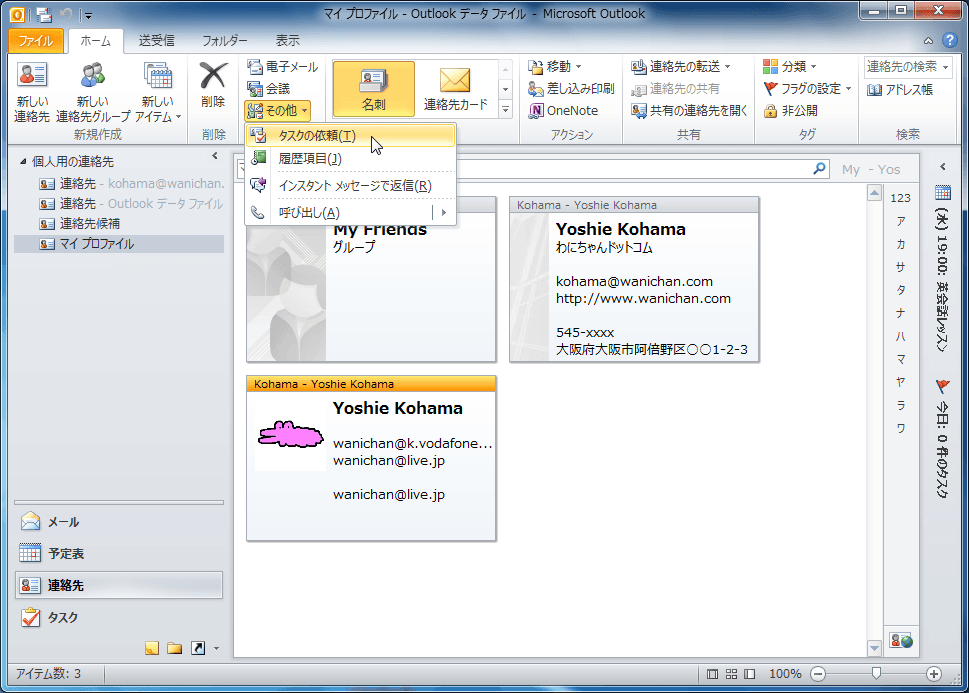This screenshot has height=693, width=969.
Task: Click the Meeting (会議) ribbon button
Action: coord(269,88)
